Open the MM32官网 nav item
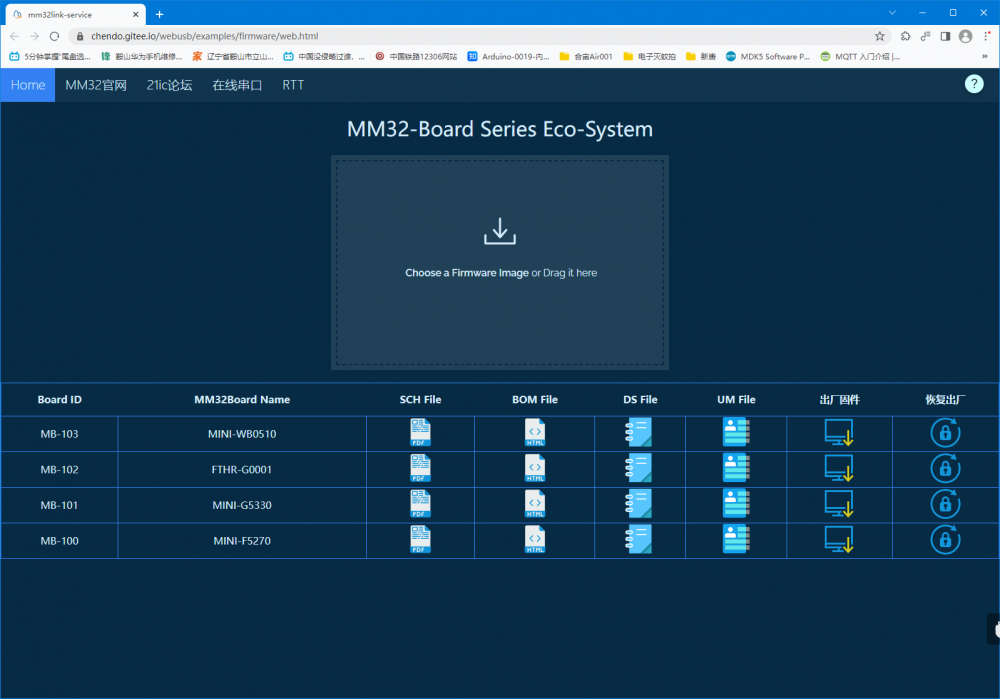1000x699 pixels. [96, 85]
